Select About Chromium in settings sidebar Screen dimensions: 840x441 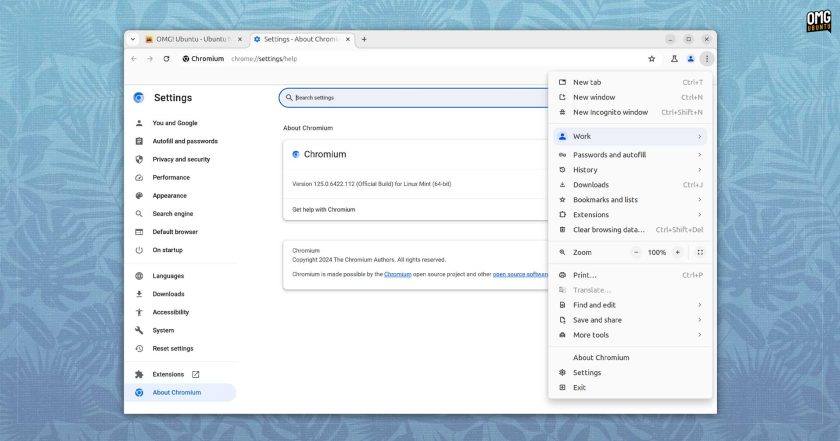[181, 393]
